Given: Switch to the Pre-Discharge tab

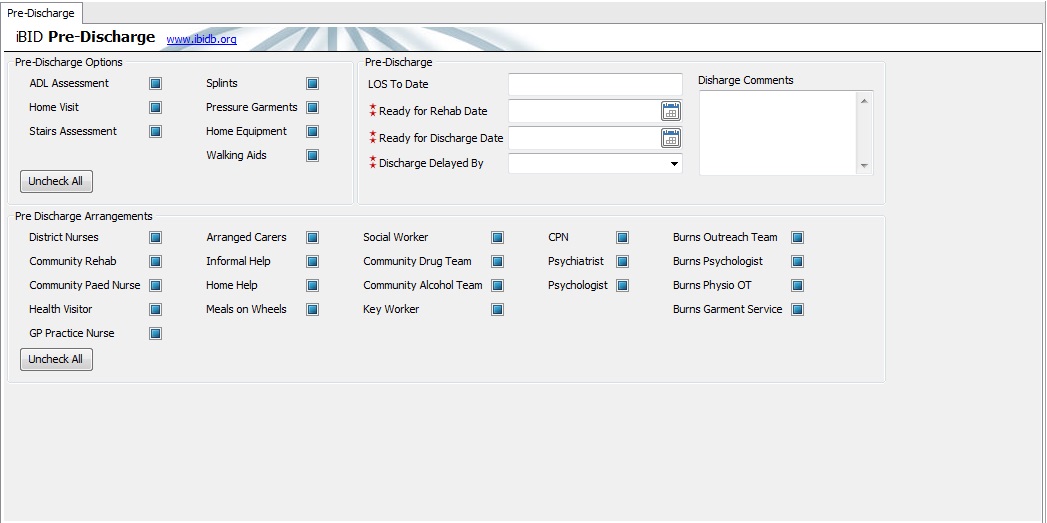Looking at the screenshot, I should tap(41, 13).
